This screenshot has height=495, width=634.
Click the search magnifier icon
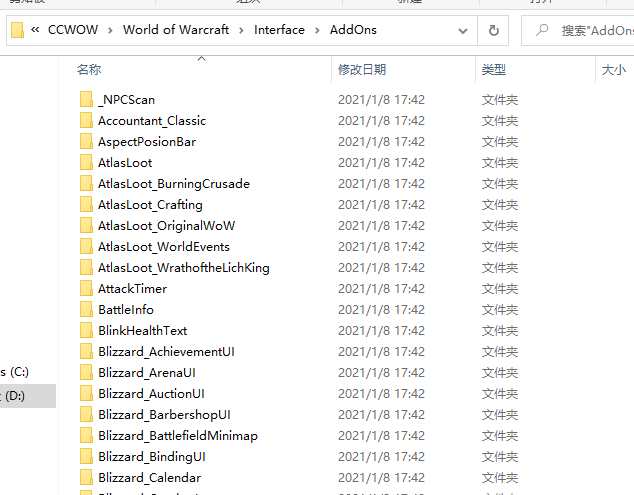pos(542,30)
